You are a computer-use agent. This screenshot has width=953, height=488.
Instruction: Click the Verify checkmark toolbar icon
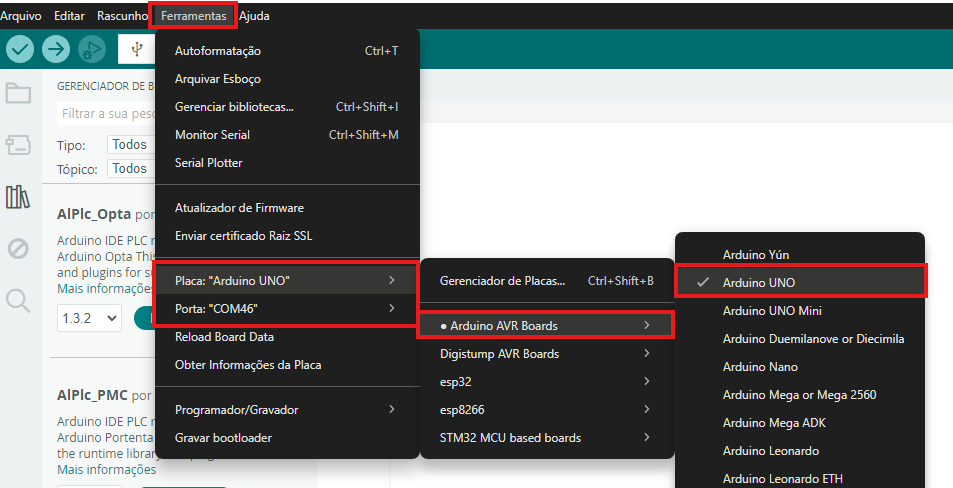19,49
